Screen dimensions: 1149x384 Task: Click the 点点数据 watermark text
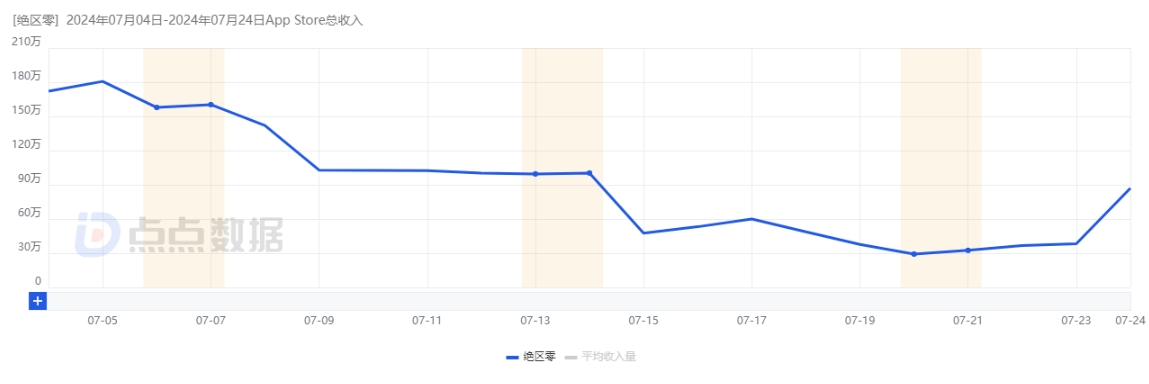pyautogui.click(x=205, y=235)
